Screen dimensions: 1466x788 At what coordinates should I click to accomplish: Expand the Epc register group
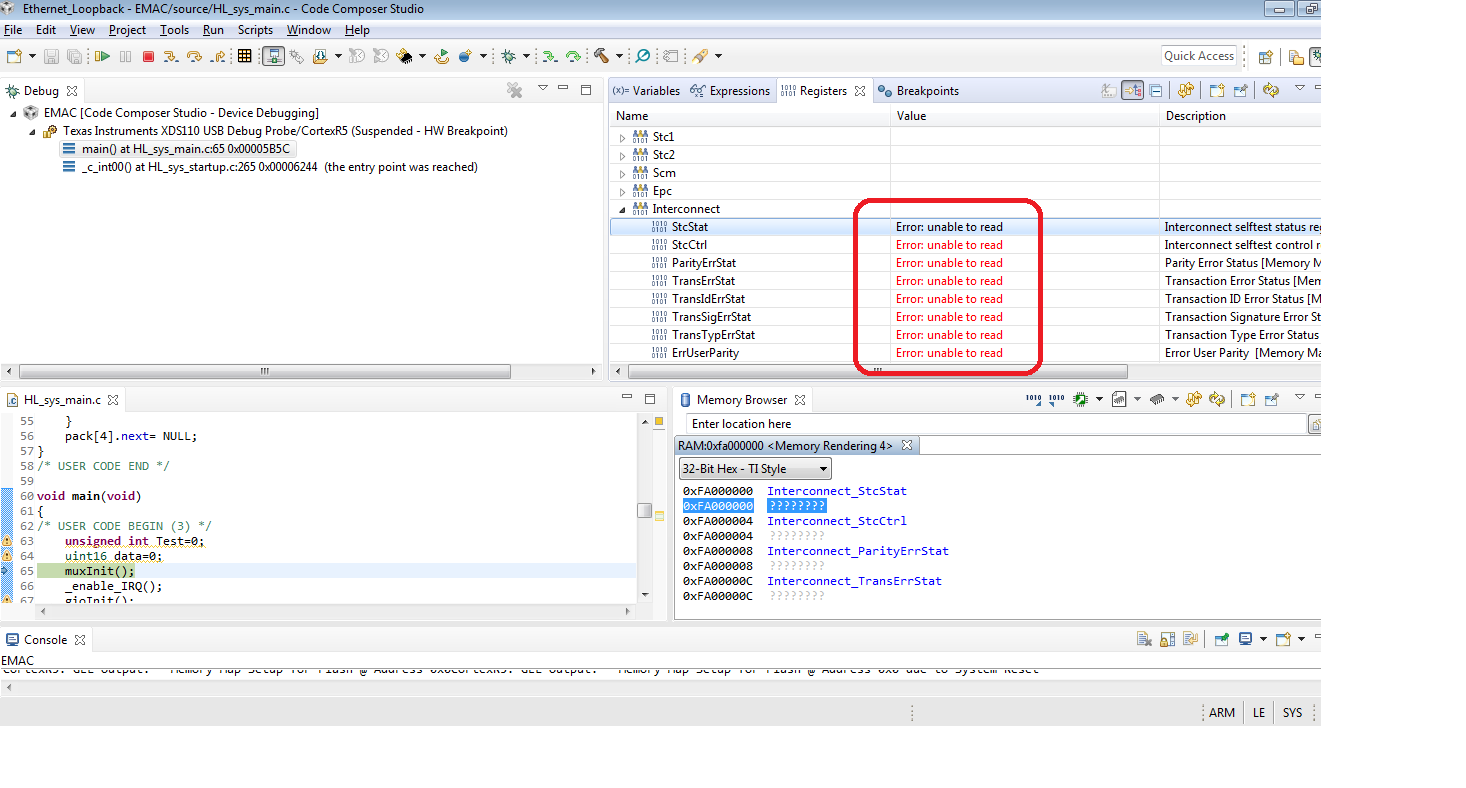[x=622, y=191]
